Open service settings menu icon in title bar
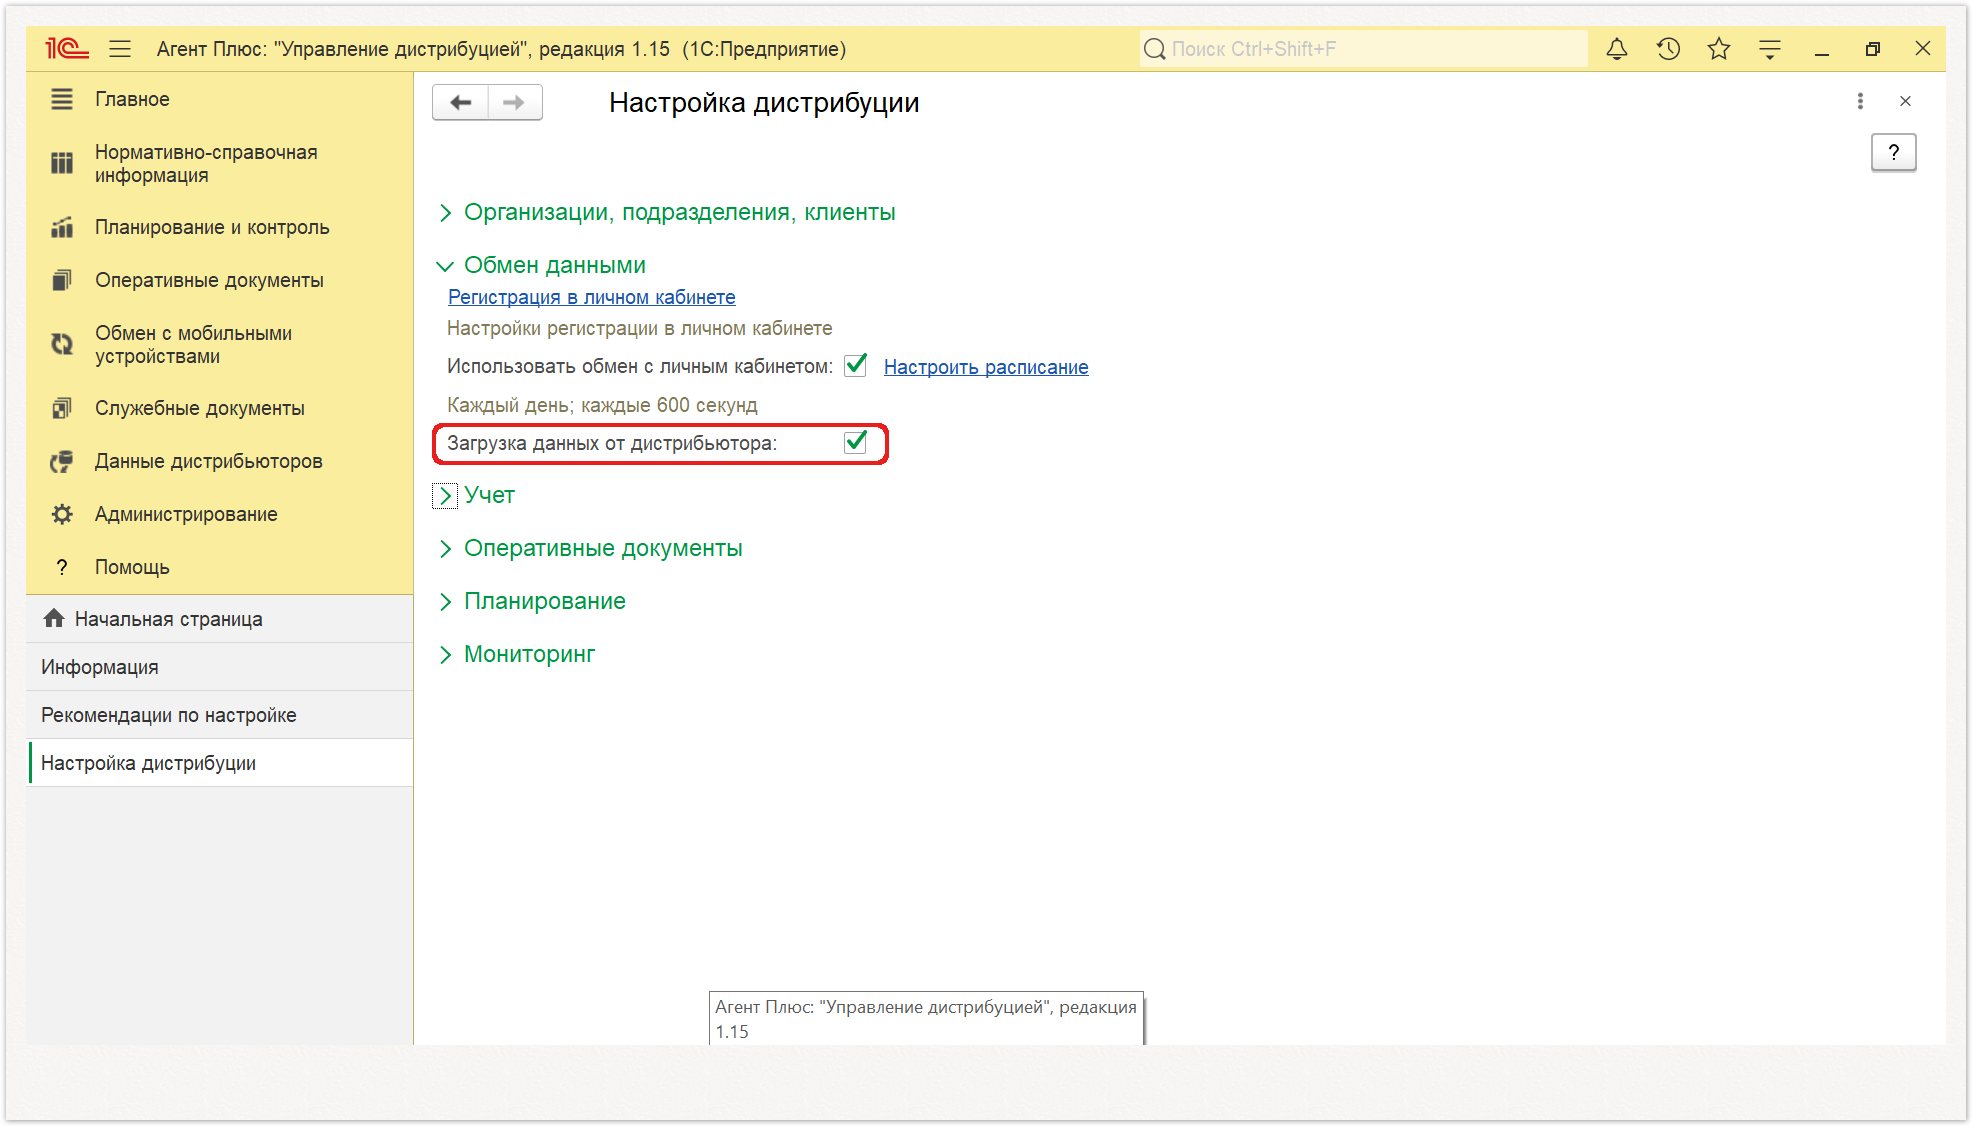The height and width of the screenshot is (1126, 1972). point(1770,48)
